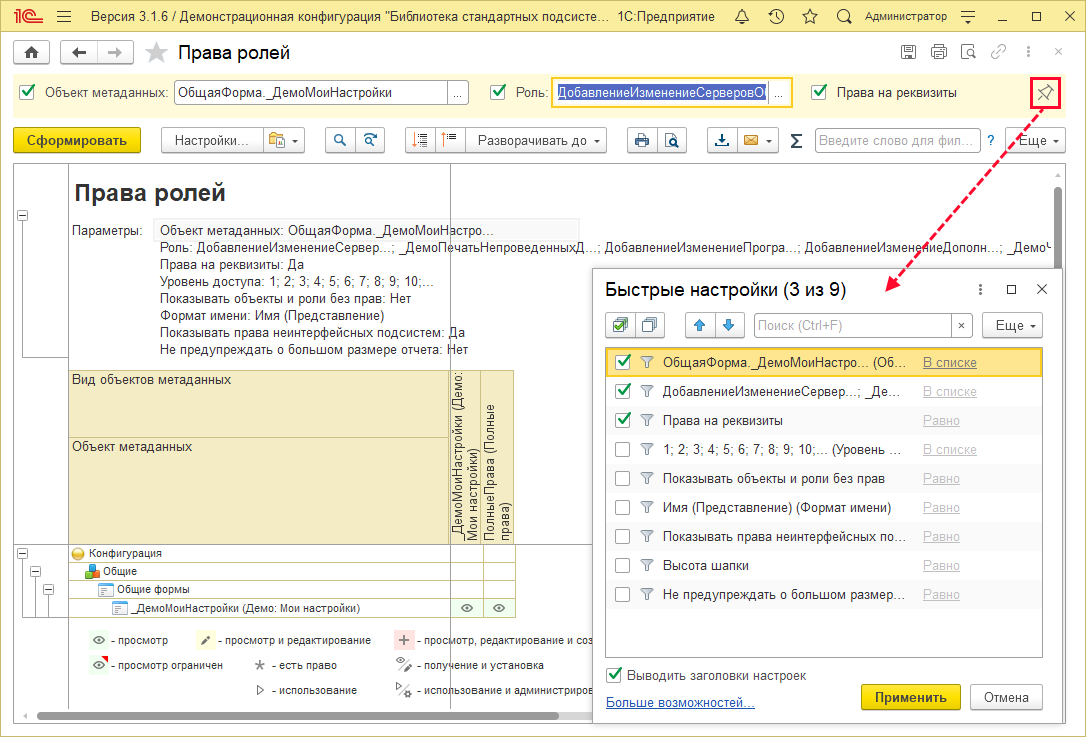Navigate forward with the right arrow
Image resolution: width=1086 pixels, height=737 pixels.
115,53
